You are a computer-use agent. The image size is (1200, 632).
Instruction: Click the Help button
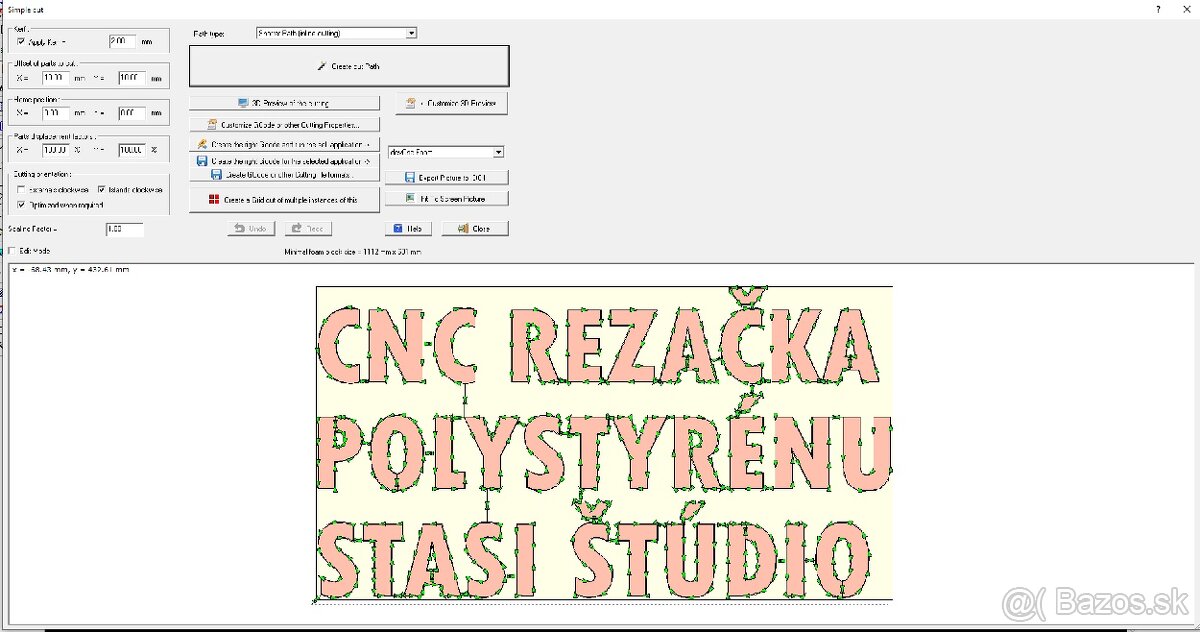click(x=408, y=228)
